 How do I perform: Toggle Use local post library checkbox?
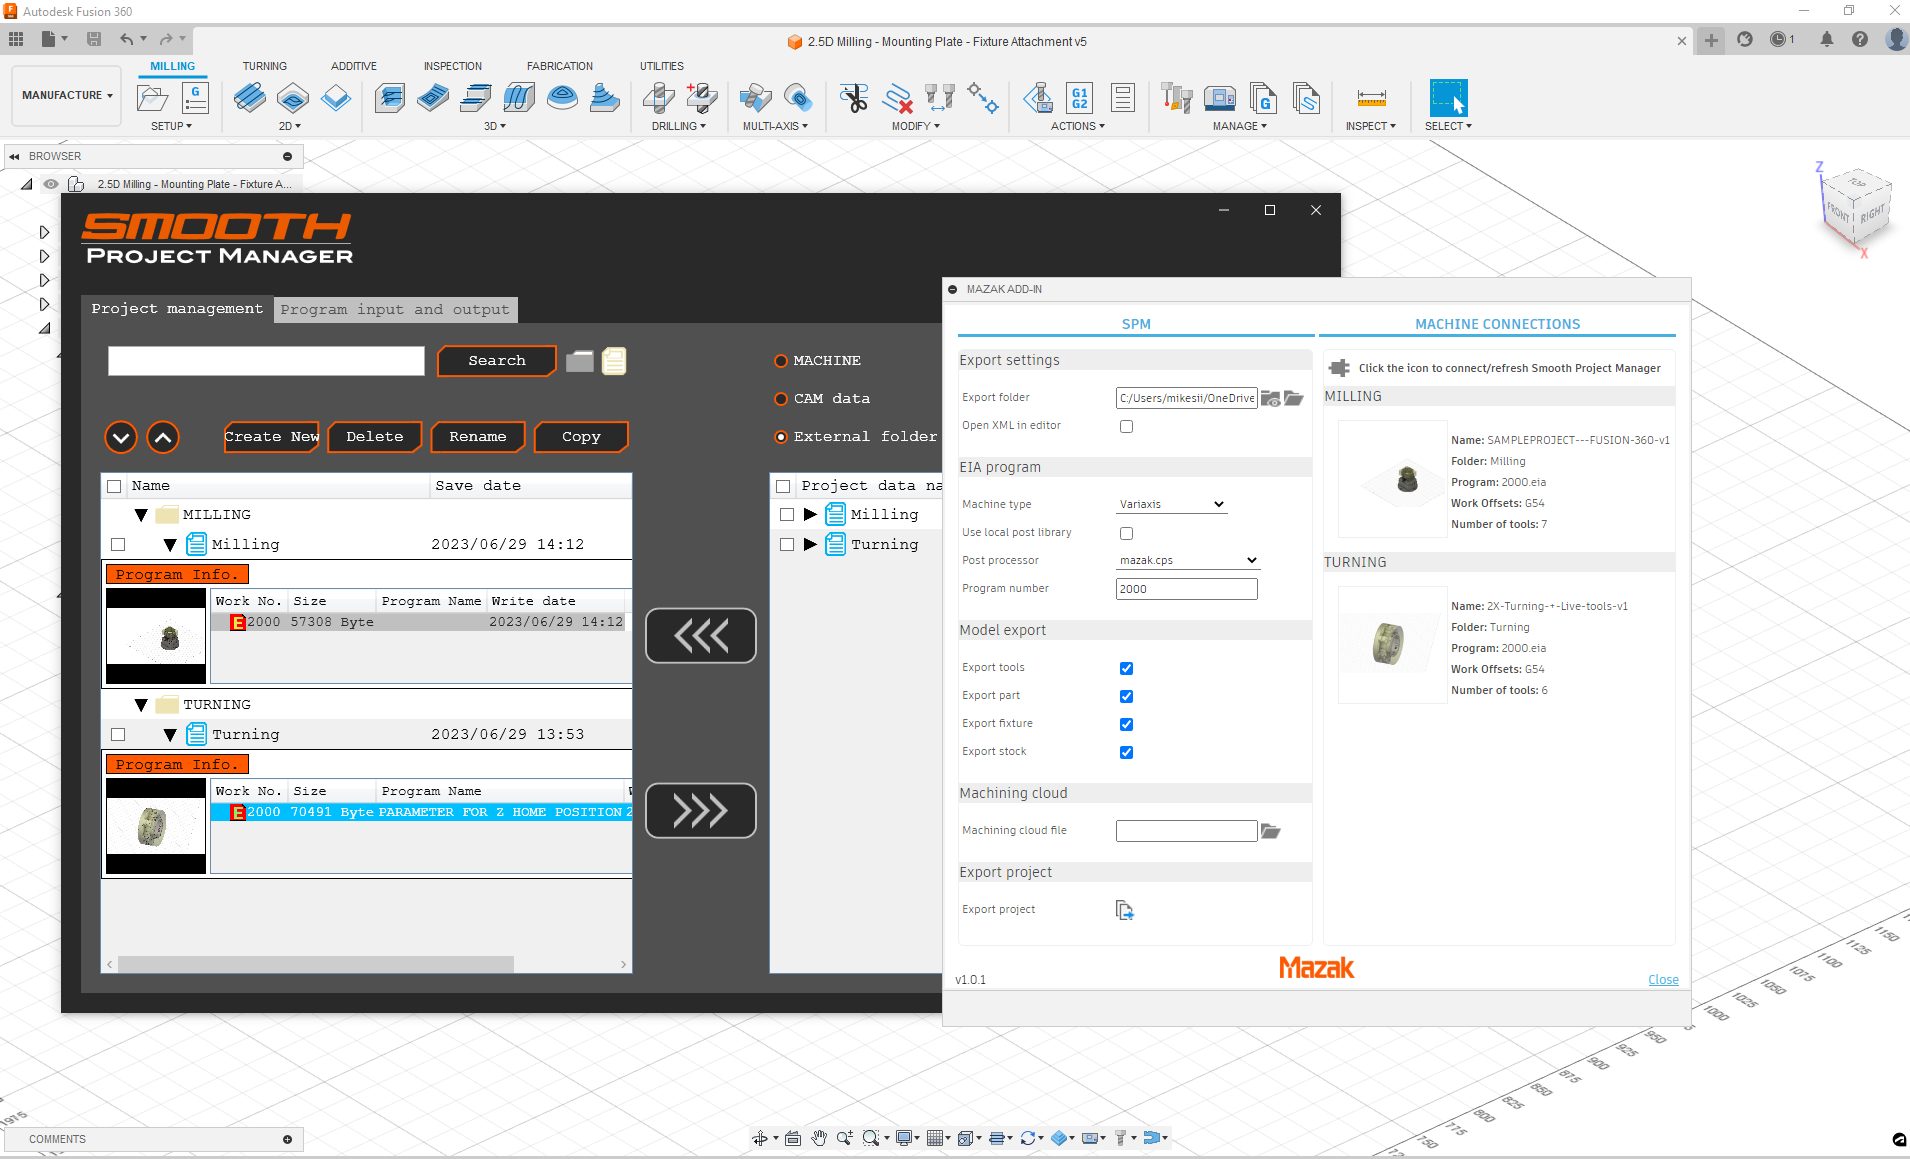point(1127,533)
